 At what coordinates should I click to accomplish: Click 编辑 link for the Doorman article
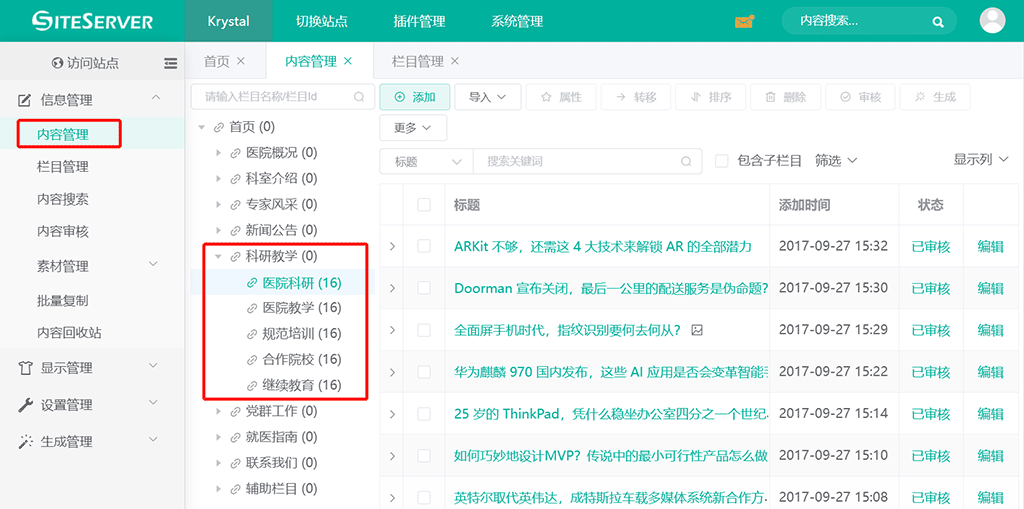pos(990,288)
